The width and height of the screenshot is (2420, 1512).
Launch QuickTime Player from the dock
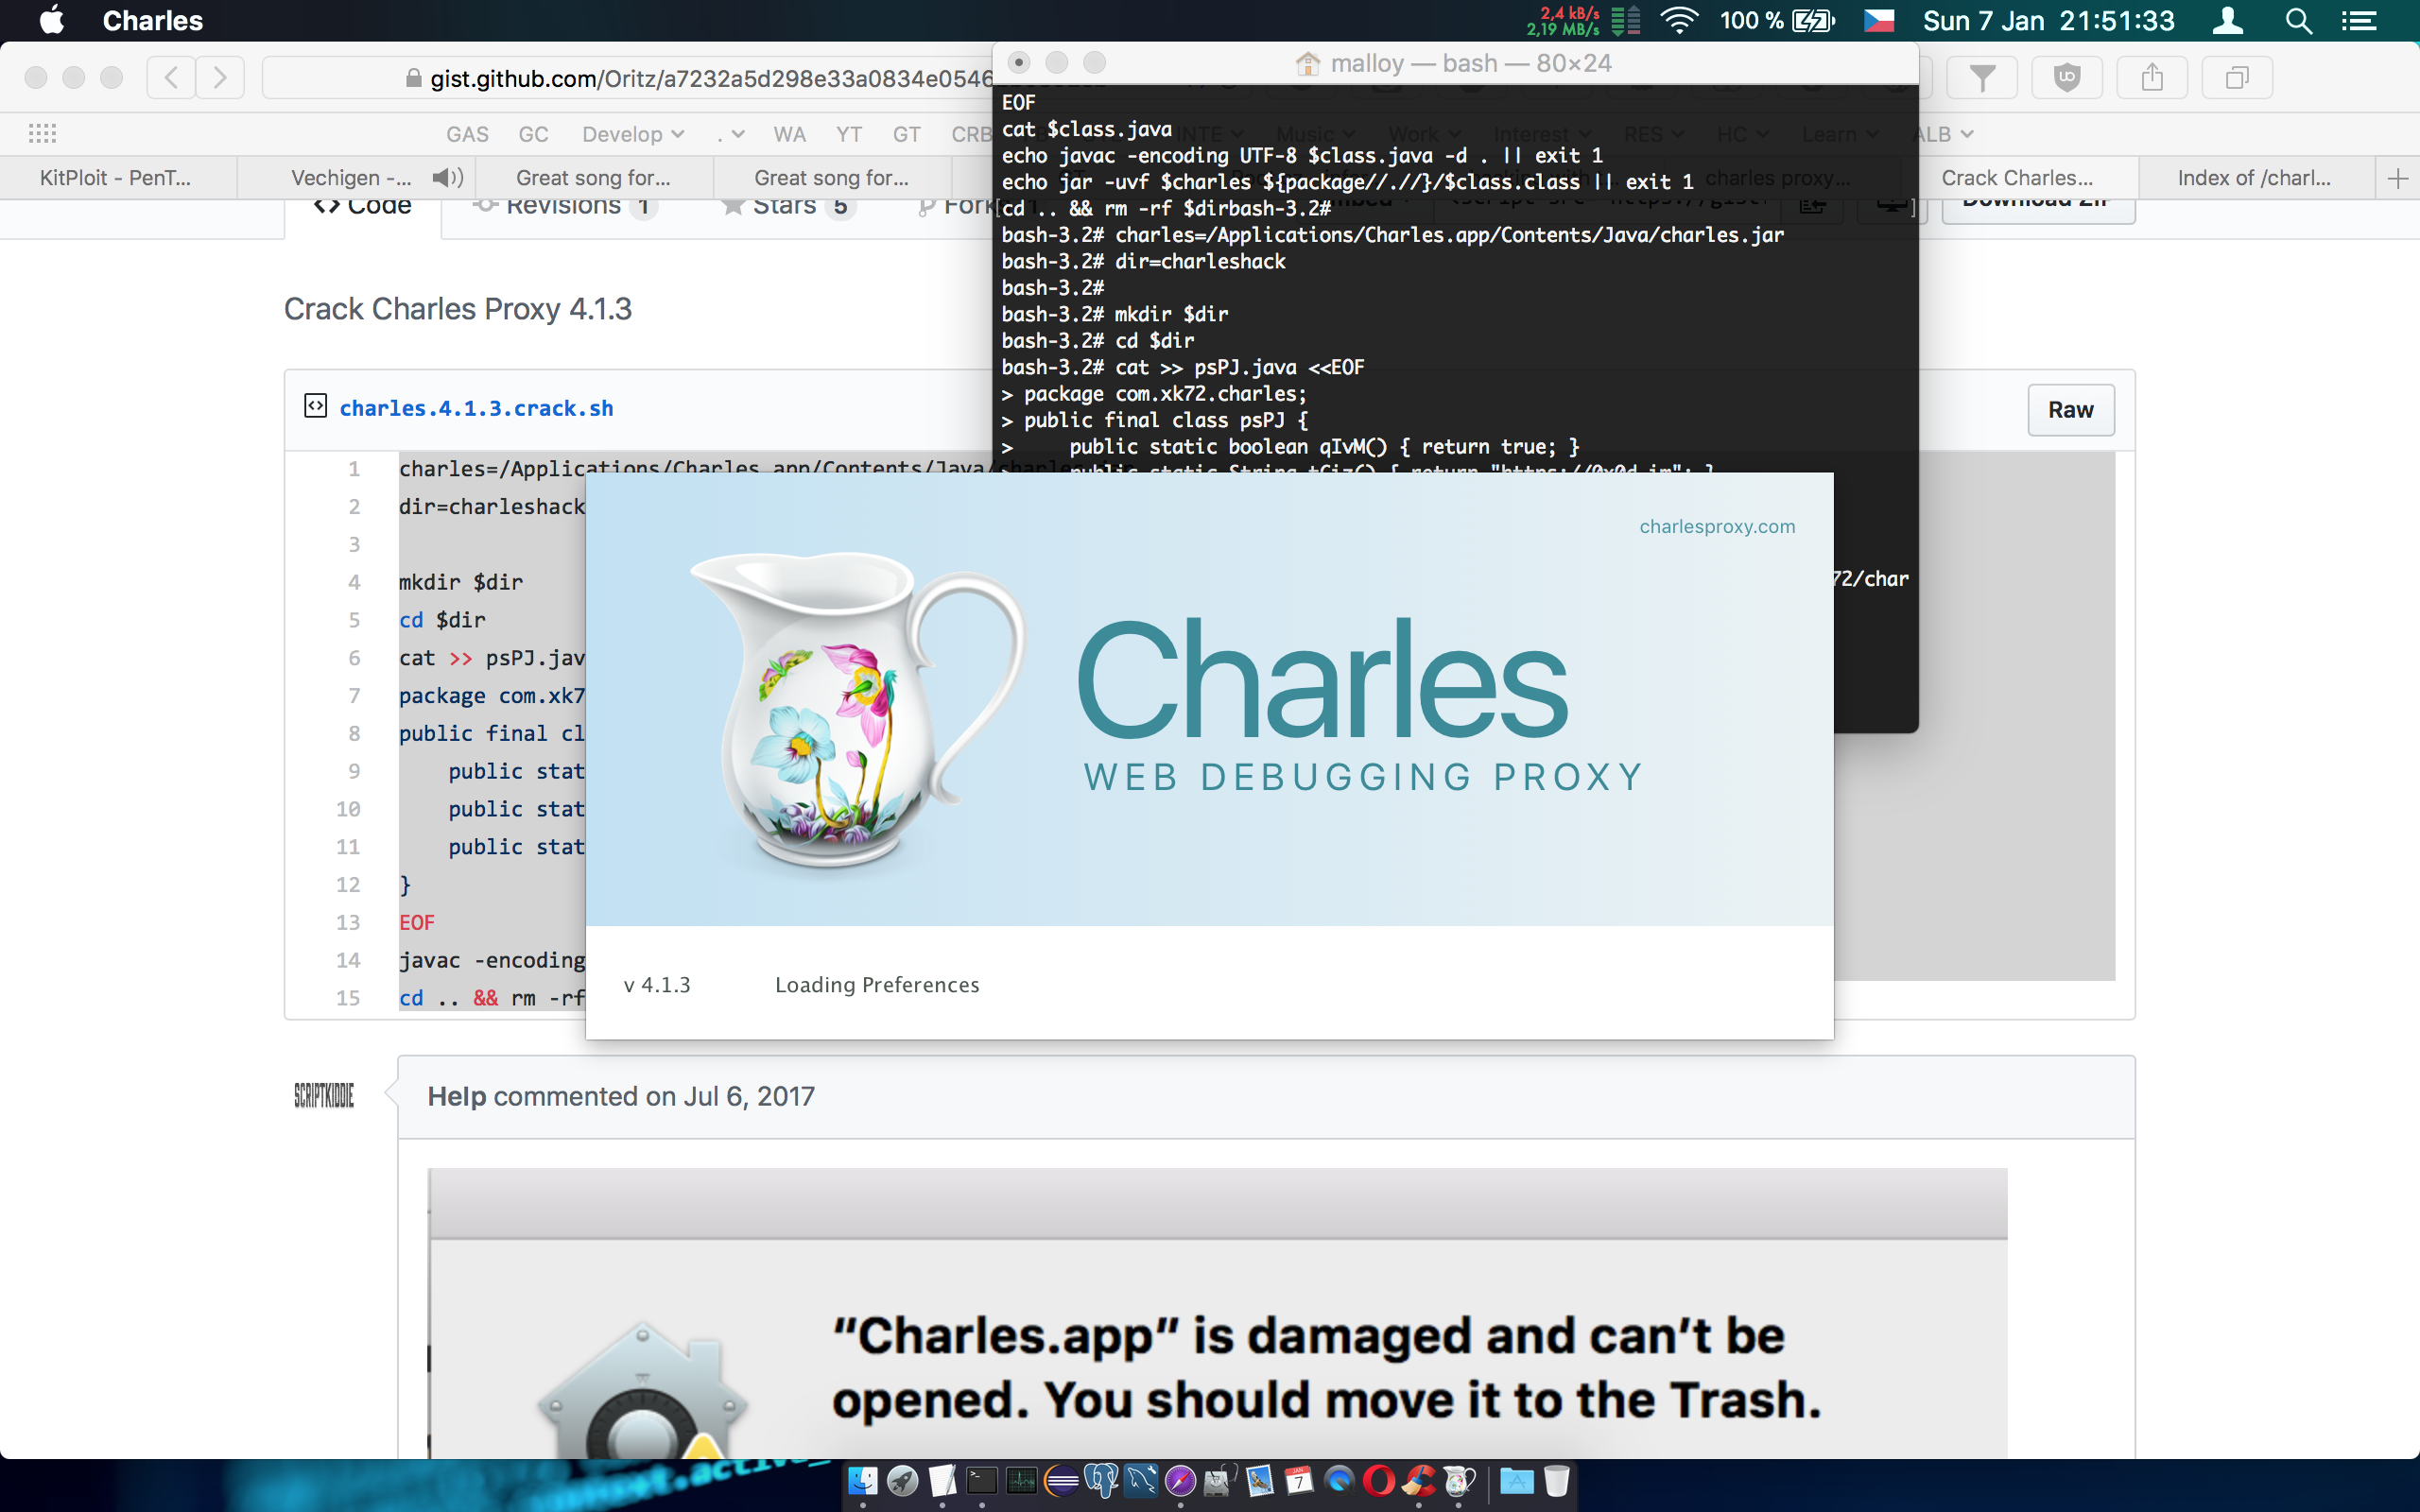[x=1339, y=1481]
